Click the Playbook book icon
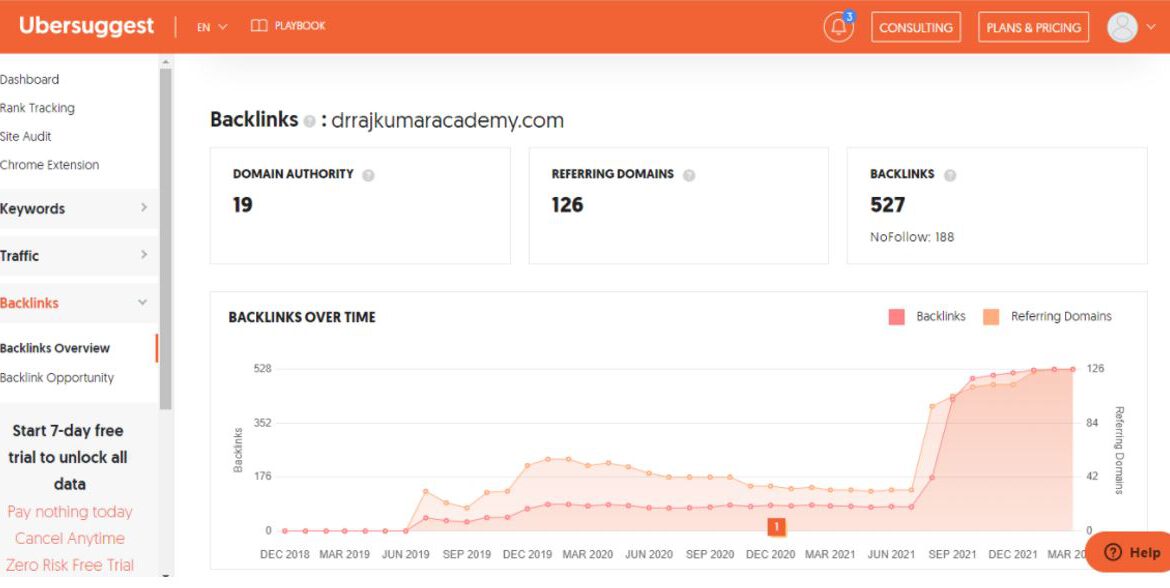 (x=259, y=26)
